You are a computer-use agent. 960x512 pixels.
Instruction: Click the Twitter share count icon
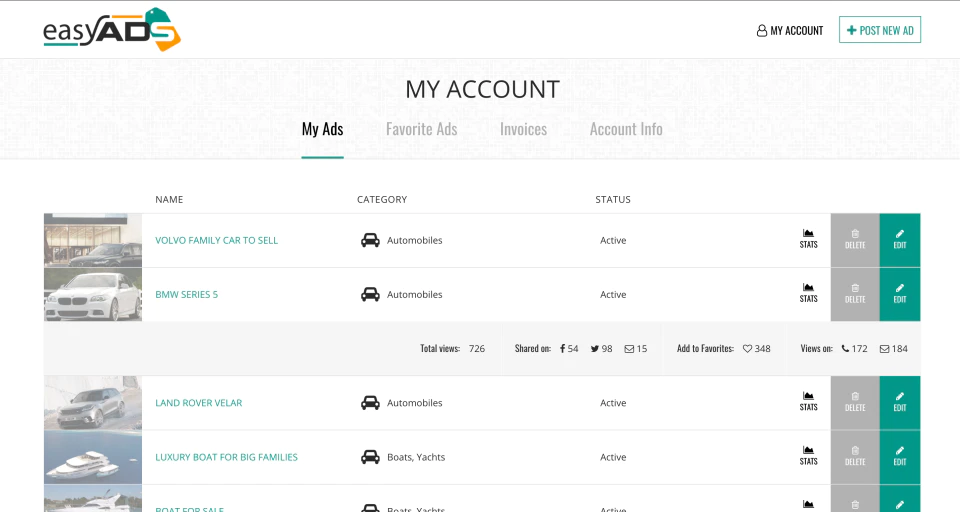tap(594, 349)
